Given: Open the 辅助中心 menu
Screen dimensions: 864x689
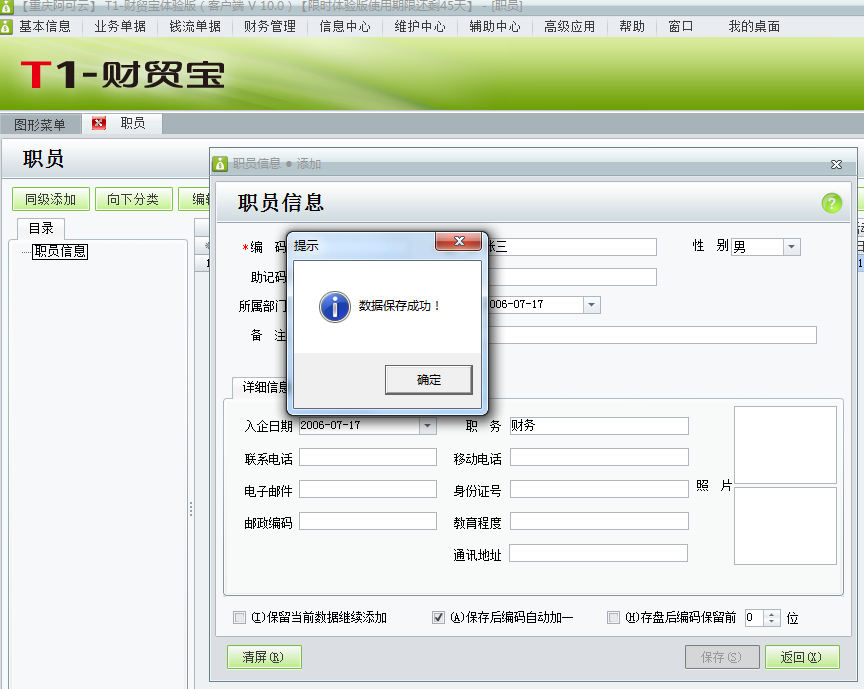Looking at the screenshot, I should [x=495, y=26].
